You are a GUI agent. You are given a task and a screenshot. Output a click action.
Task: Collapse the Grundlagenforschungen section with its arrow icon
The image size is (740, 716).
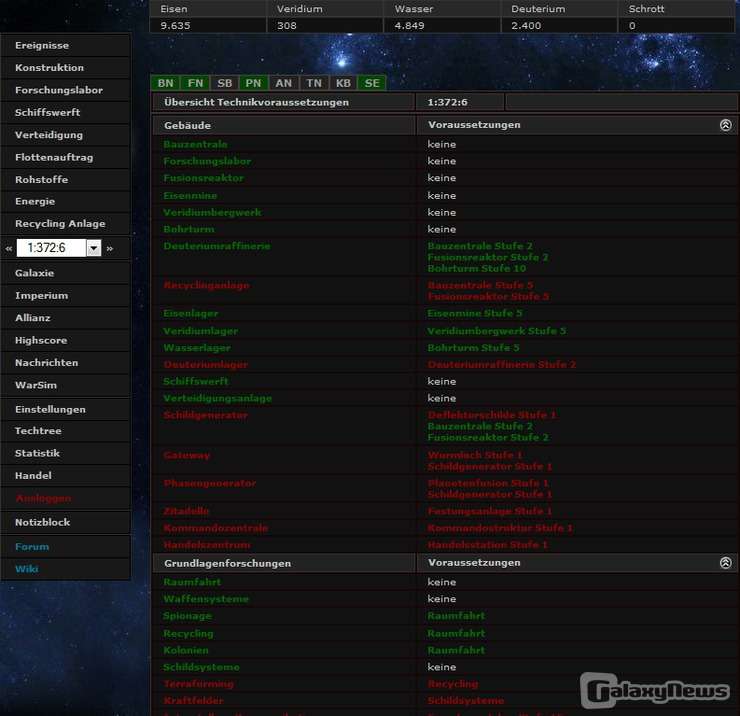(x=725, y=563)
